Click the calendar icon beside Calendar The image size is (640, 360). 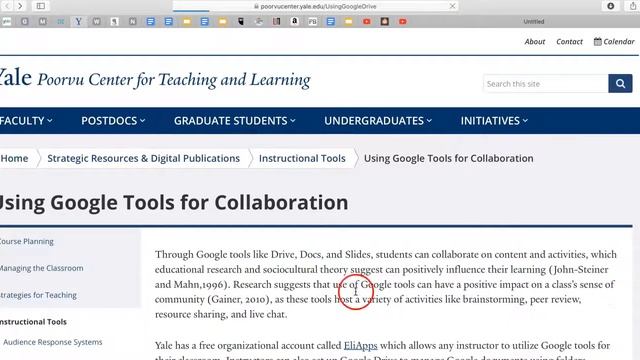click(598, 41)
